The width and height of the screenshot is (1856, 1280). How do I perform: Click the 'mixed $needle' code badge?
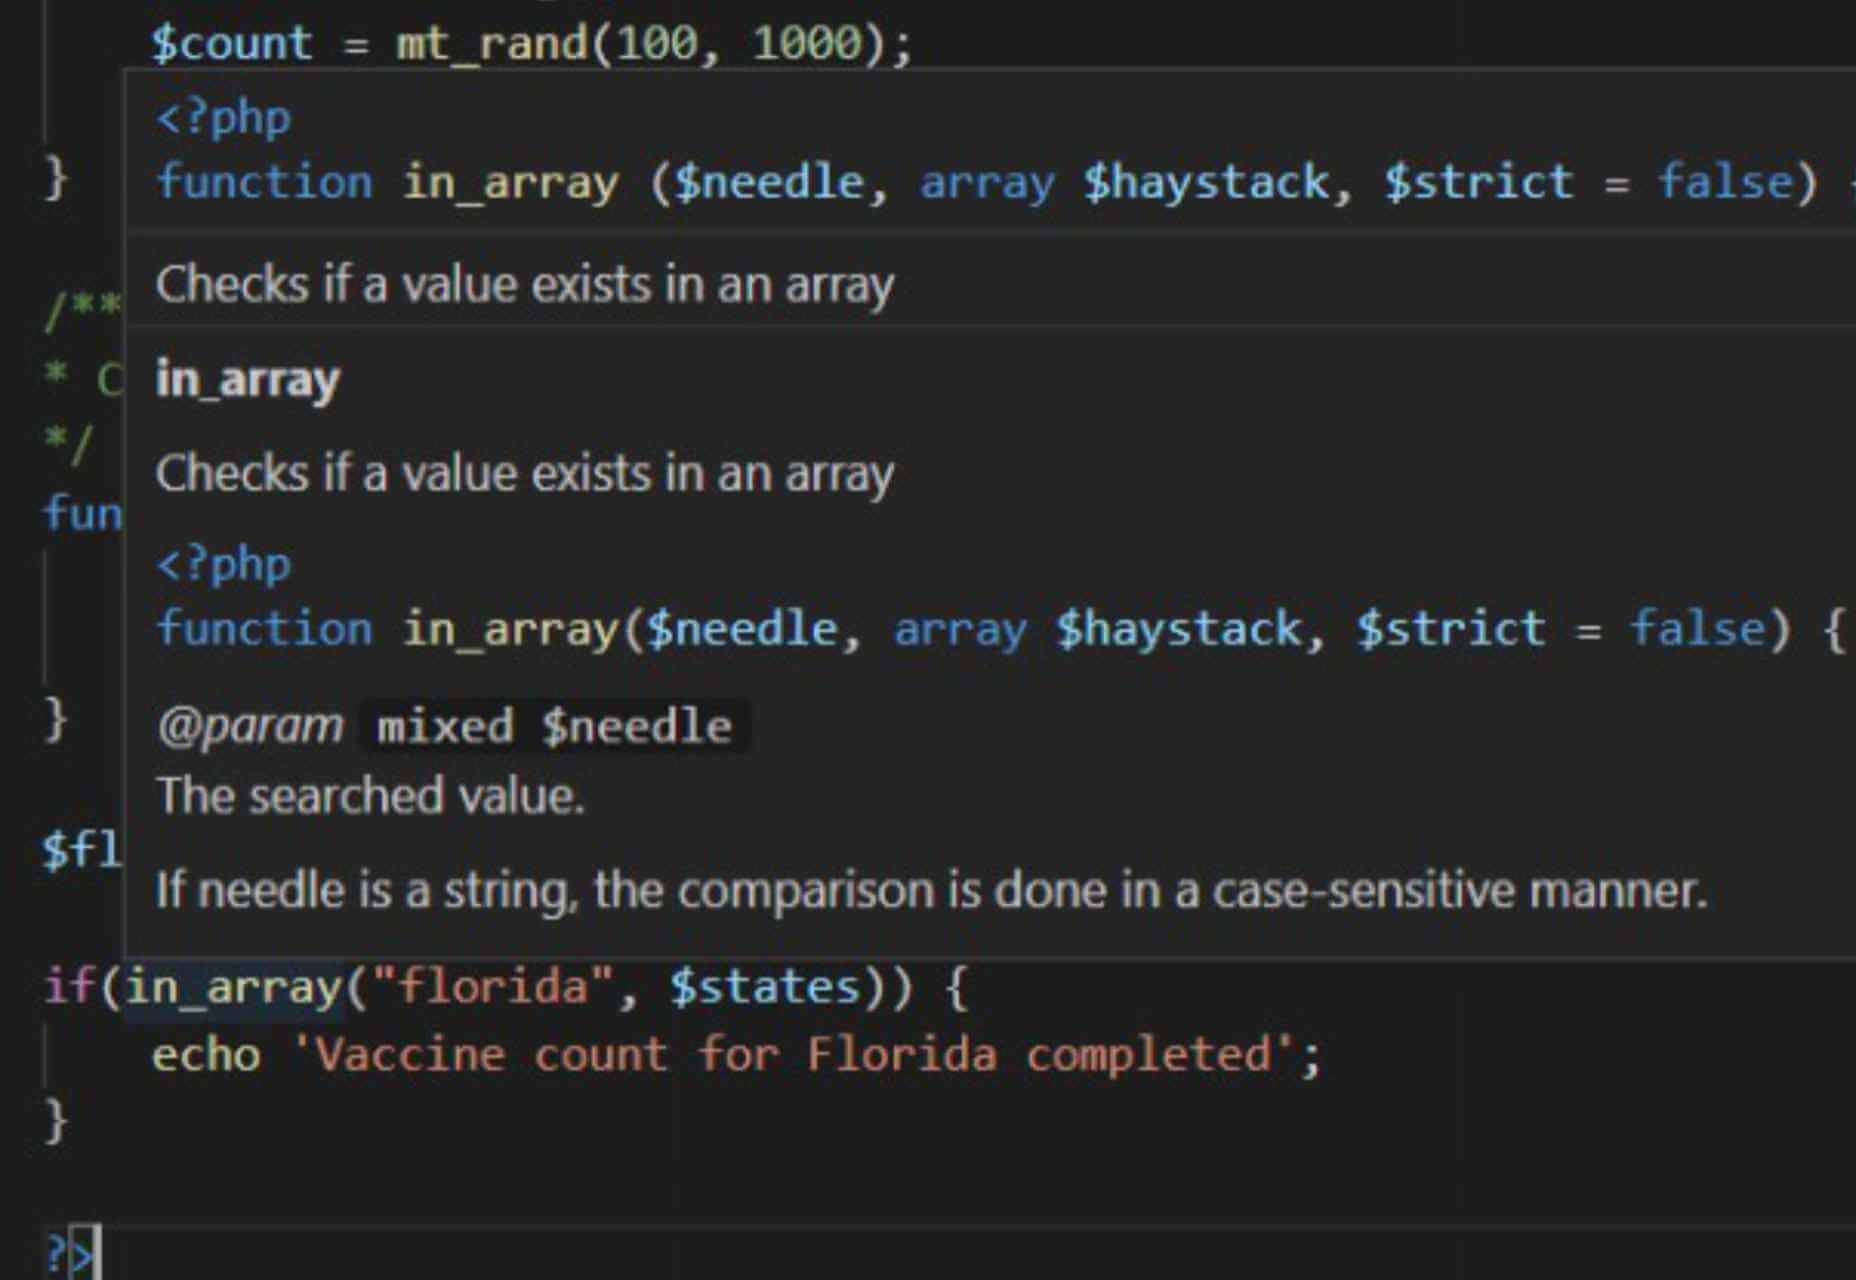pyautogui.click(x=555, y=726)
